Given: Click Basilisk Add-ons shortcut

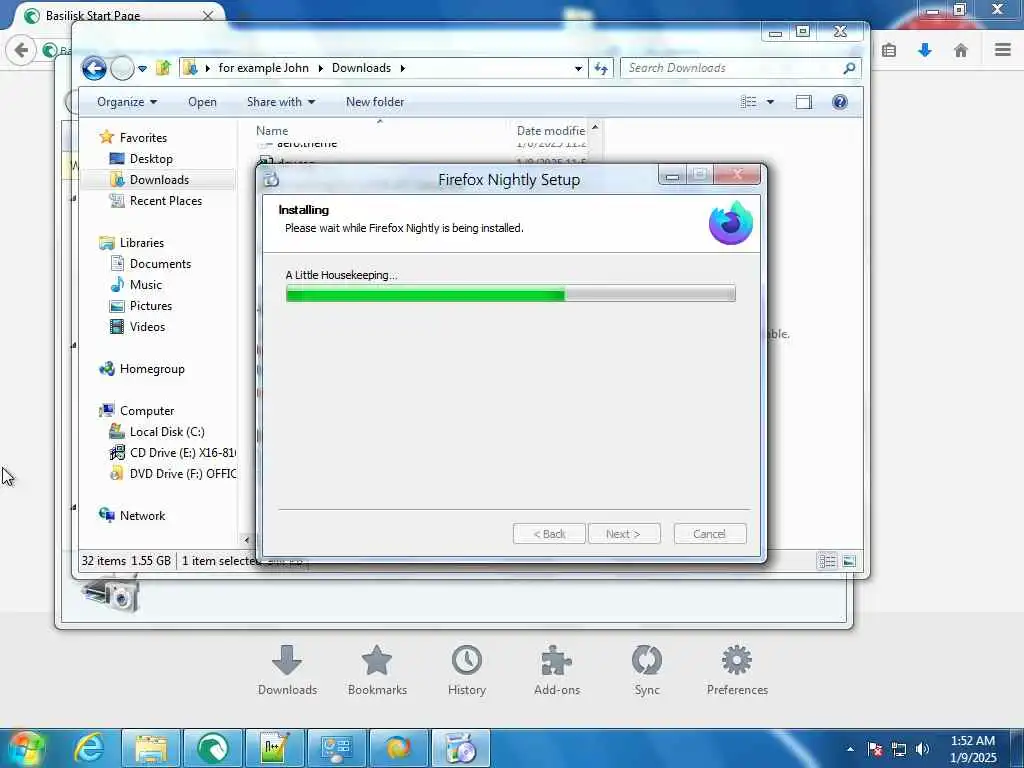Looking at the screenshot, I should coord(556,671).
